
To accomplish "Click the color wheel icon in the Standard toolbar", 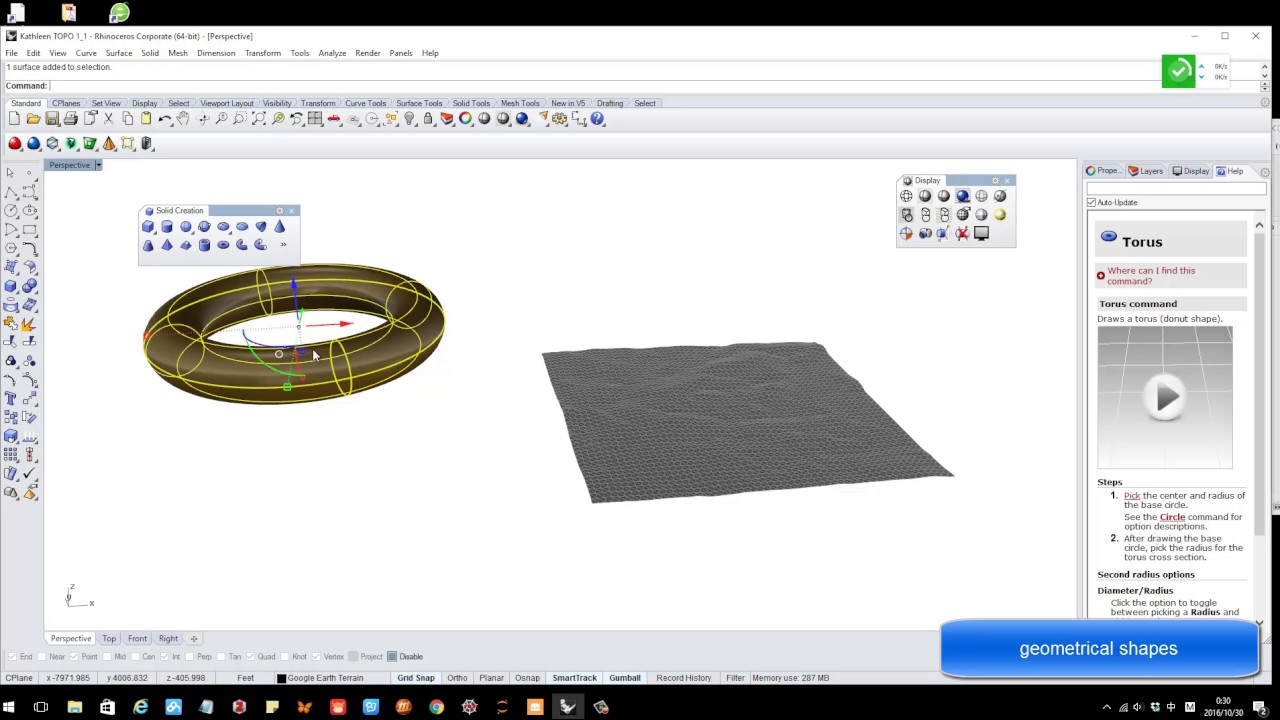I will click(x=466, y=119).
